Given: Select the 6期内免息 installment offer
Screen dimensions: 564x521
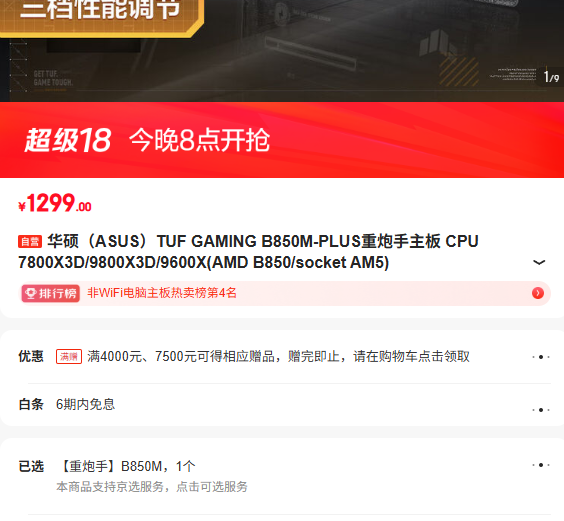Looking at the screenshot, I should (85, 404).
